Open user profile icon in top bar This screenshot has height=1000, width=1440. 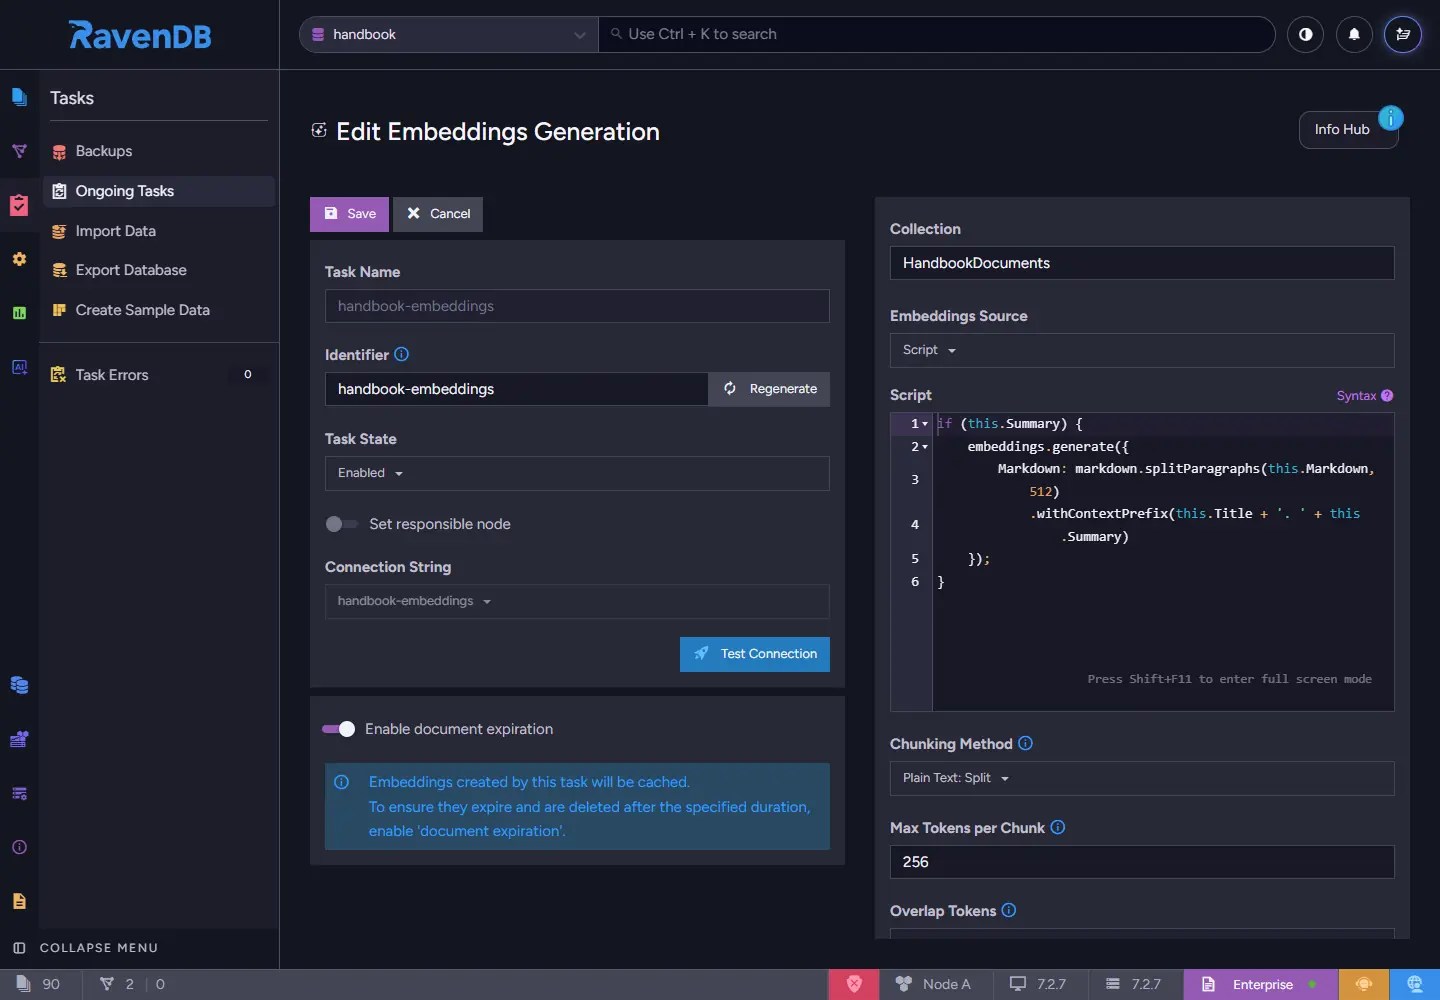(1403, 34)
